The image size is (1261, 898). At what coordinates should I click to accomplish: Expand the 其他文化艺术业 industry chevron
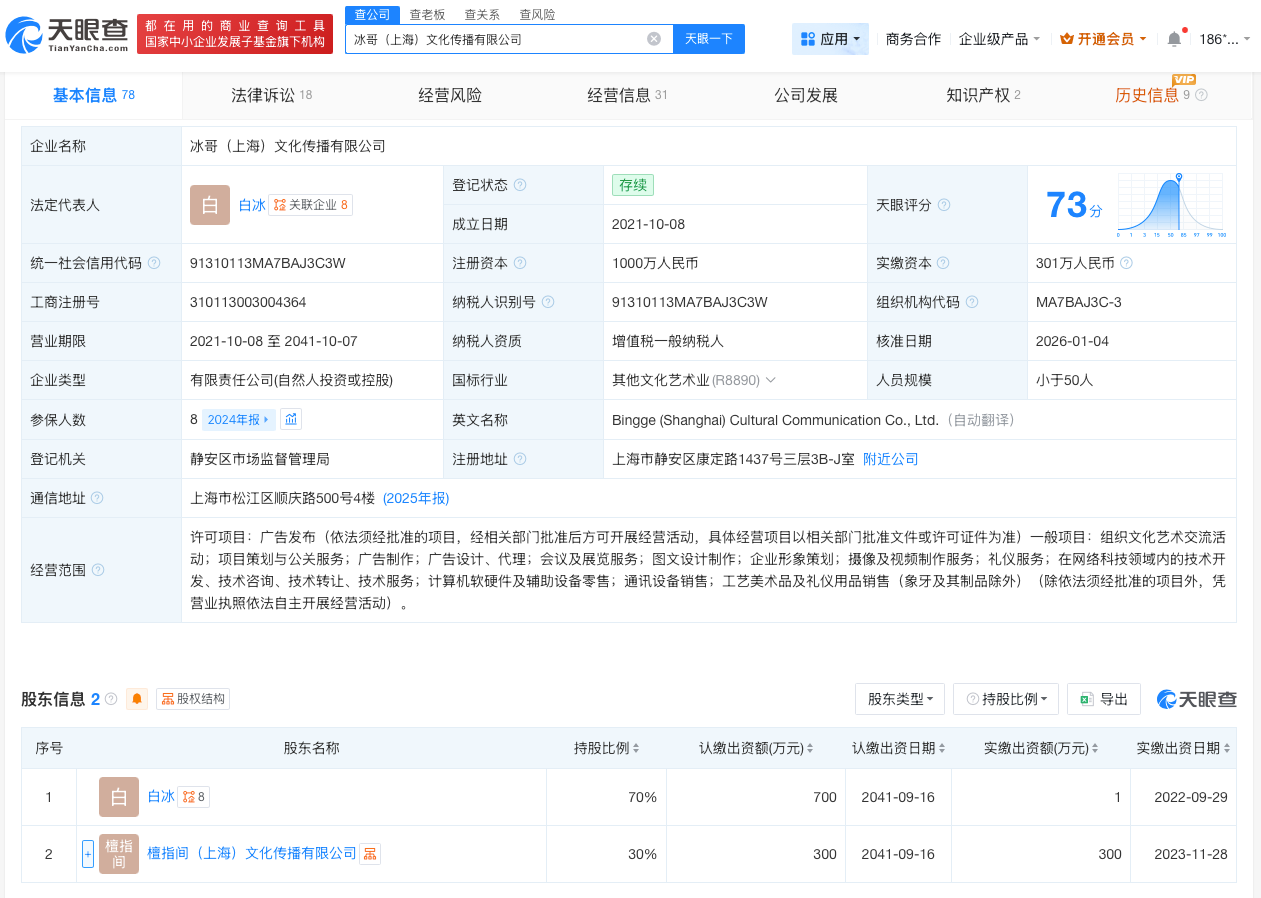tap(771, 380)
